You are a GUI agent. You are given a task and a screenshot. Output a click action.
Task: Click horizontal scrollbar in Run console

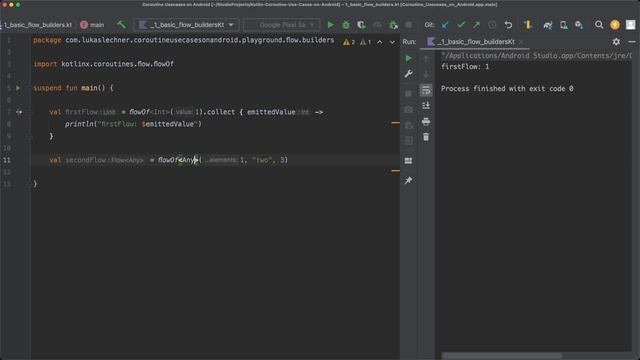502,356
